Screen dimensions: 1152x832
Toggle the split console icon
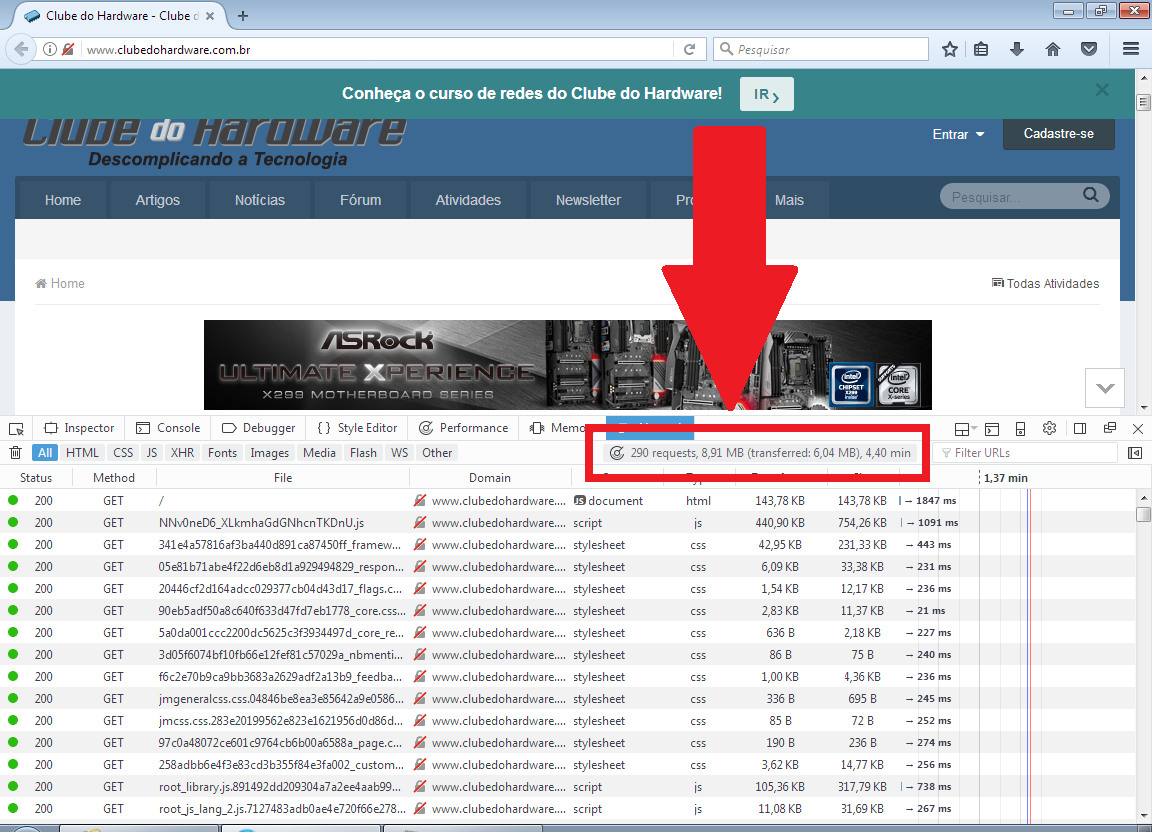[992, 428]
